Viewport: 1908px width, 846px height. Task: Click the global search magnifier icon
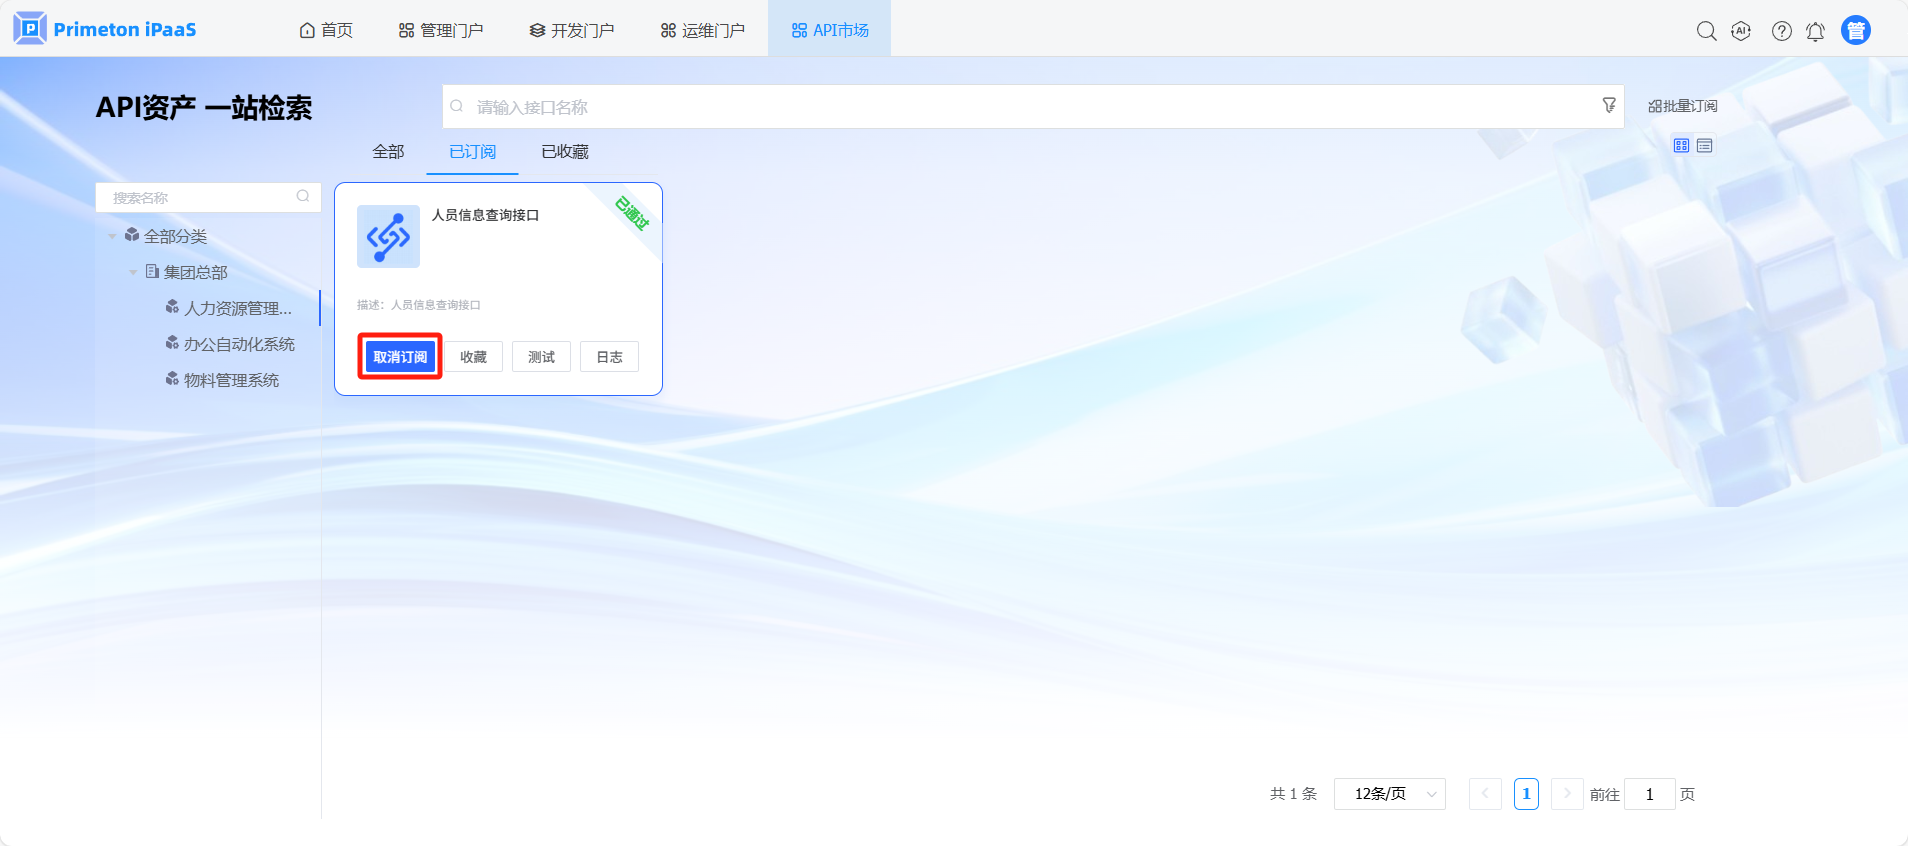(x=1706, y=31)
